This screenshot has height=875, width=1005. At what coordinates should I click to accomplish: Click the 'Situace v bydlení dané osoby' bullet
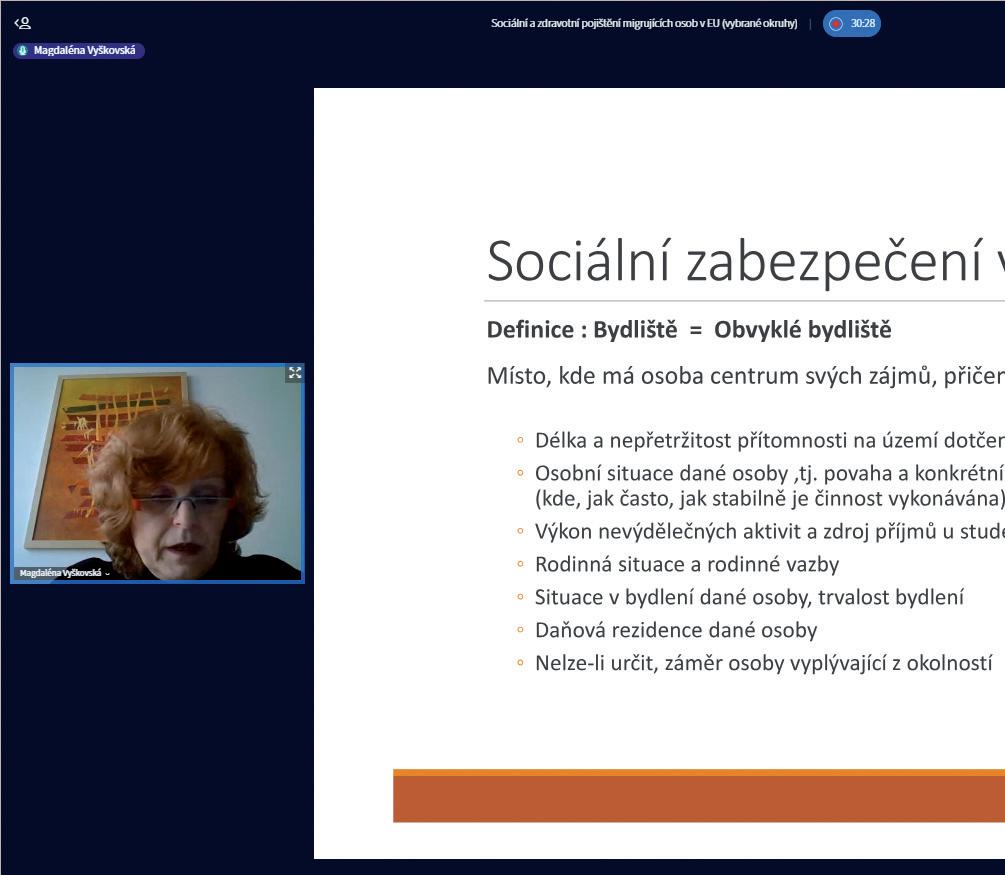tap(749, 597)
